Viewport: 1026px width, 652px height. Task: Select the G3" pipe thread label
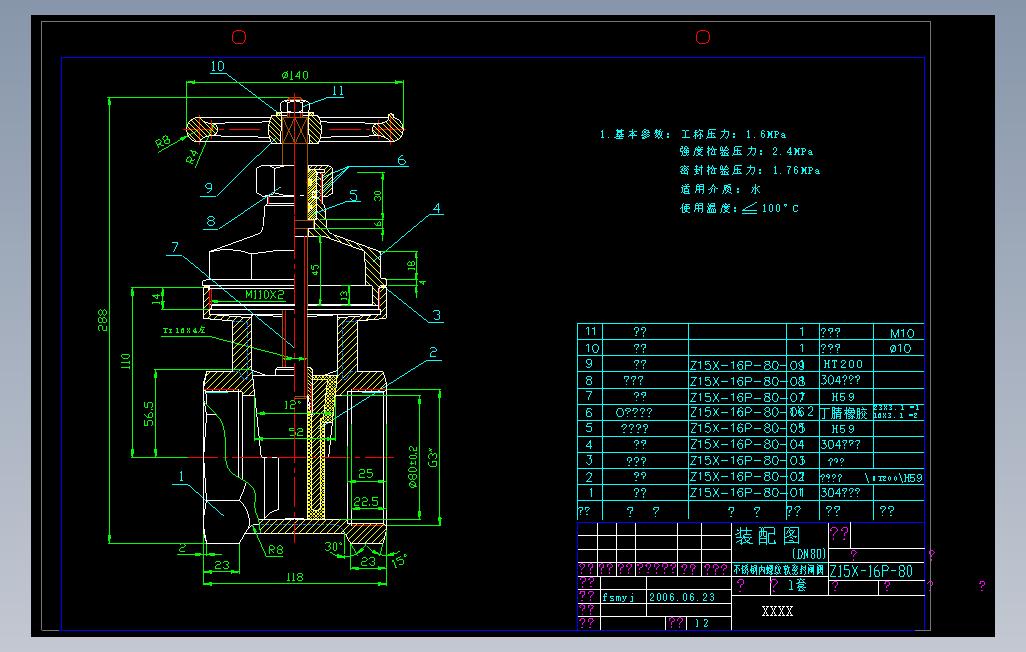[433, 457]
